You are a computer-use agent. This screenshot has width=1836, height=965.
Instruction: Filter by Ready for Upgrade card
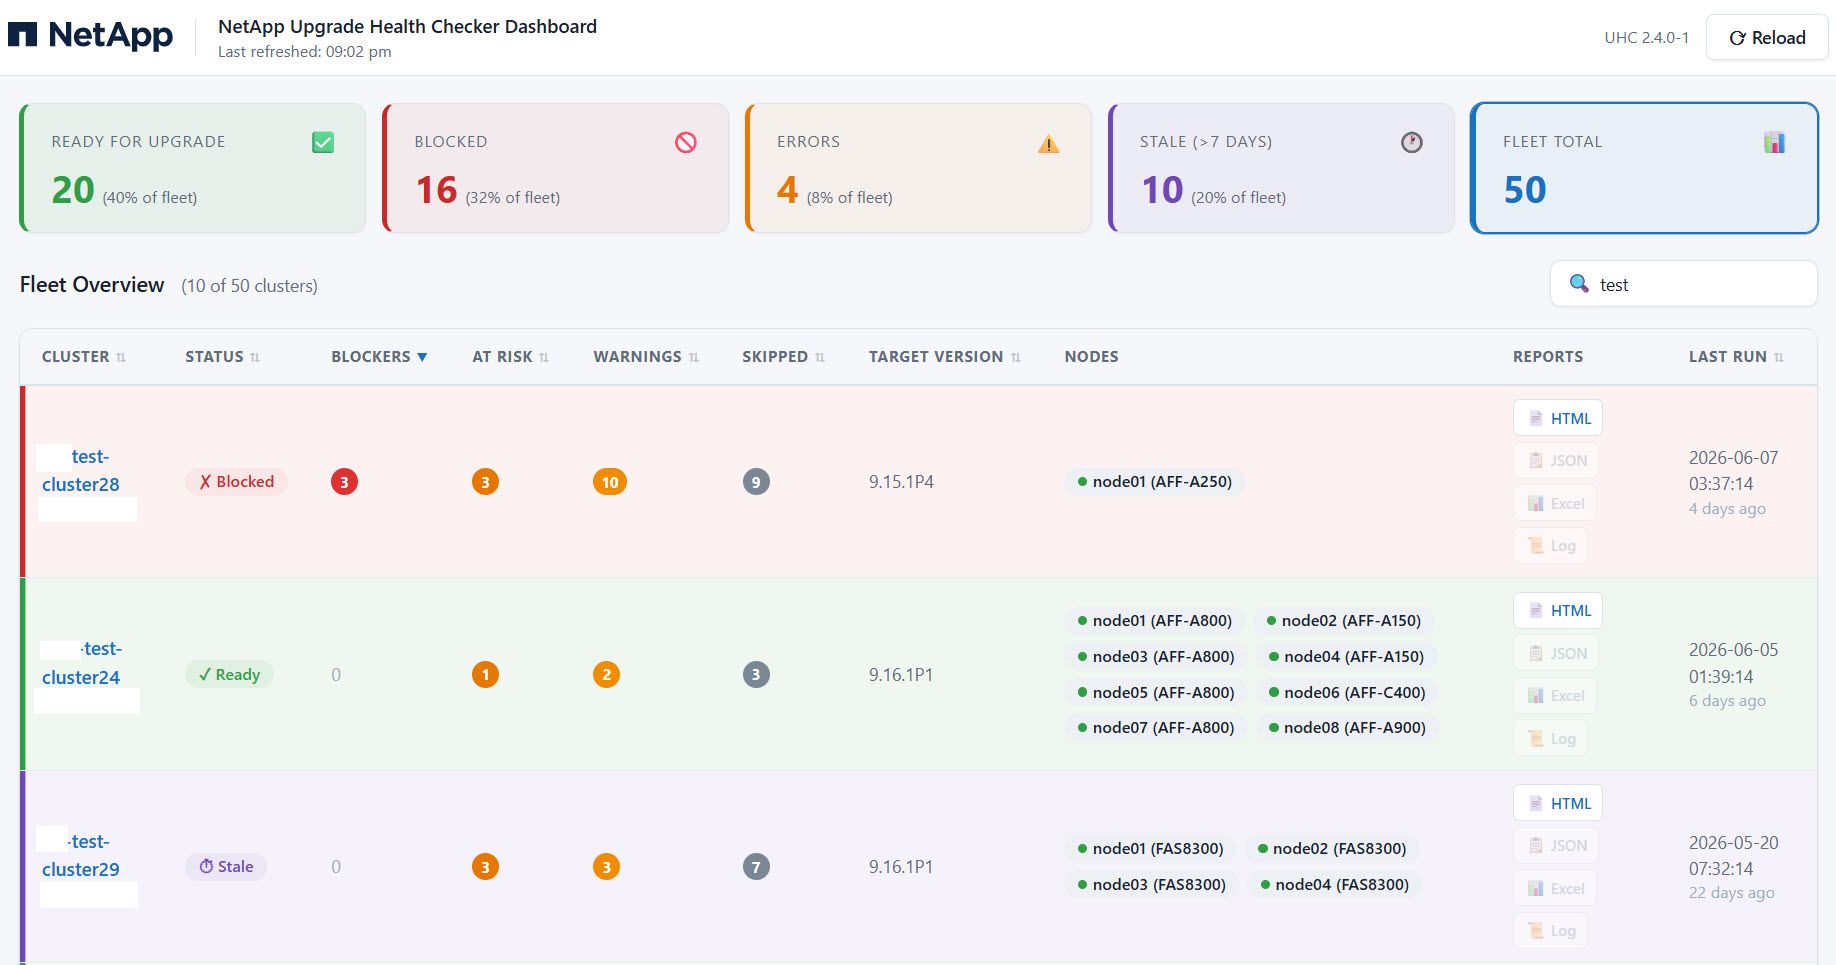click(192, 168)
